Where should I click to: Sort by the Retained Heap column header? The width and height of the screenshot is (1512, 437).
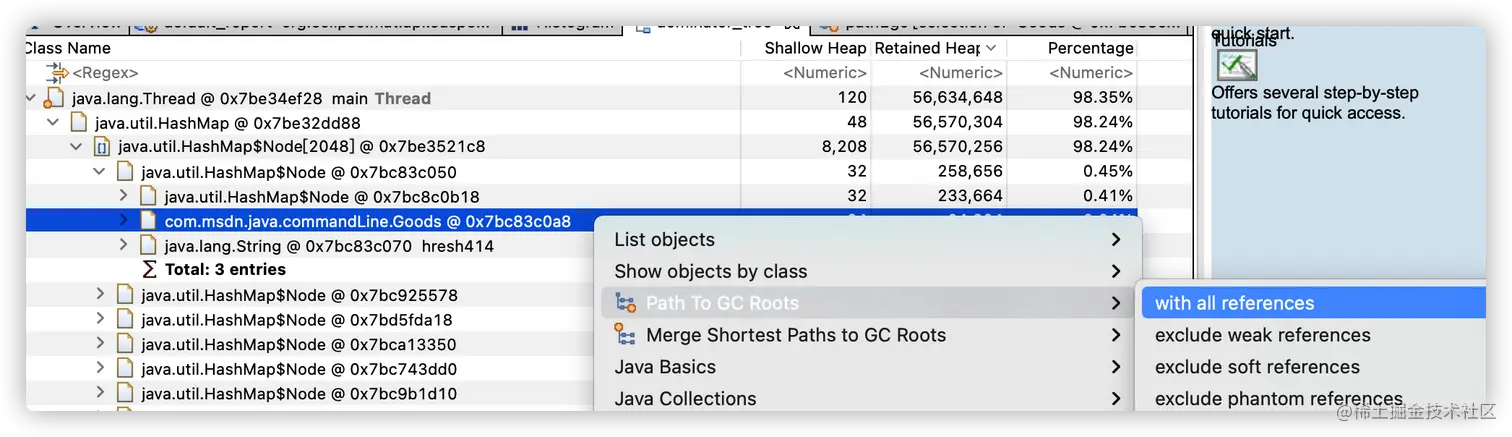(x=938, y=48)
